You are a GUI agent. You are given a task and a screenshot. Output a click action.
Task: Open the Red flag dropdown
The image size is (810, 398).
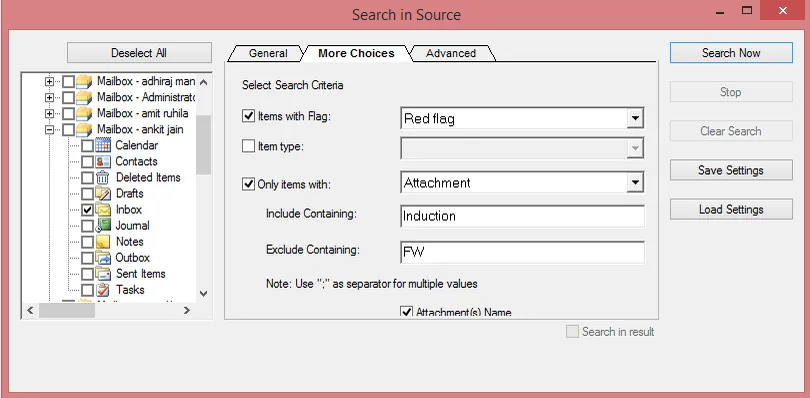coord(635,118)
